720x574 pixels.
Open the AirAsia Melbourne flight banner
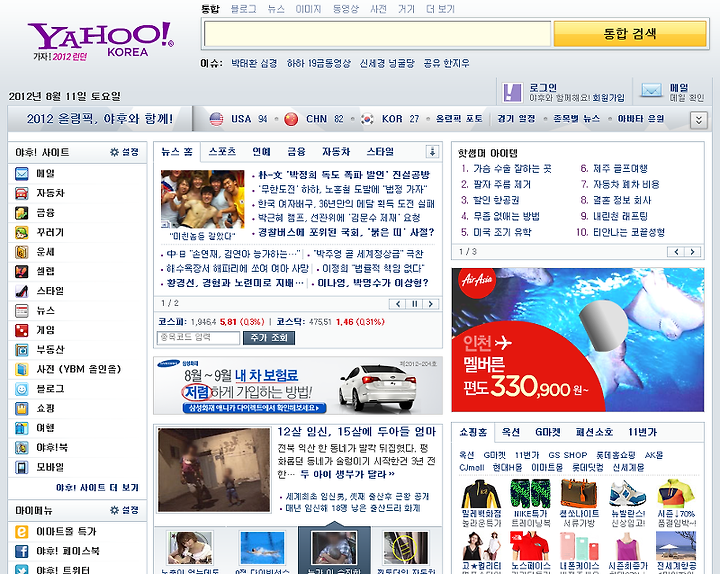pos(578,340)
